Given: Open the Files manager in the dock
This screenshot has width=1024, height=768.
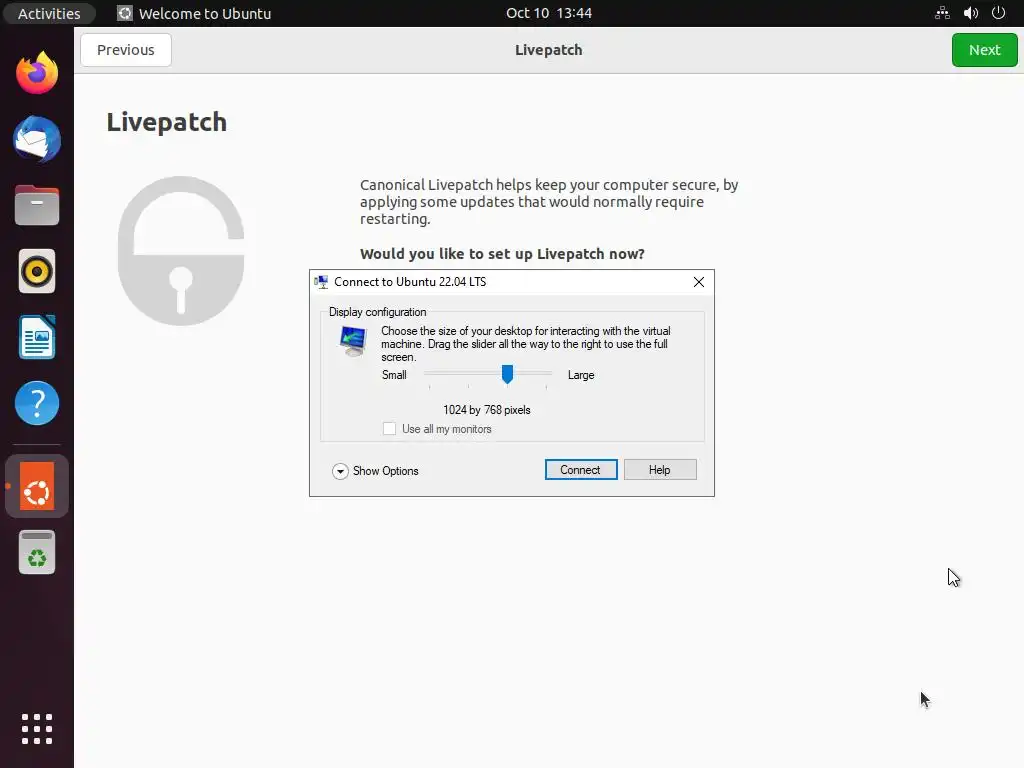Looking at the screenshot, I should (x=37, y=205).
